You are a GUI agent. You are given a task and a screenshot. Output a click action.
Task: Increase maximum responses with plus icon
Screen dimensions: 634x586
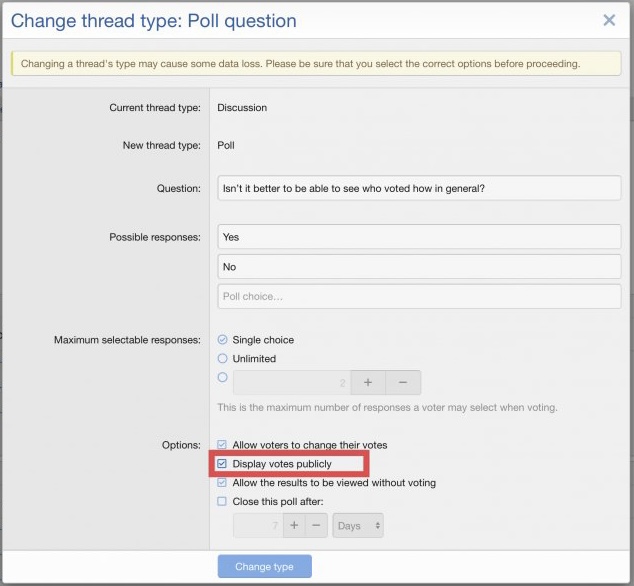click(368, 383)
